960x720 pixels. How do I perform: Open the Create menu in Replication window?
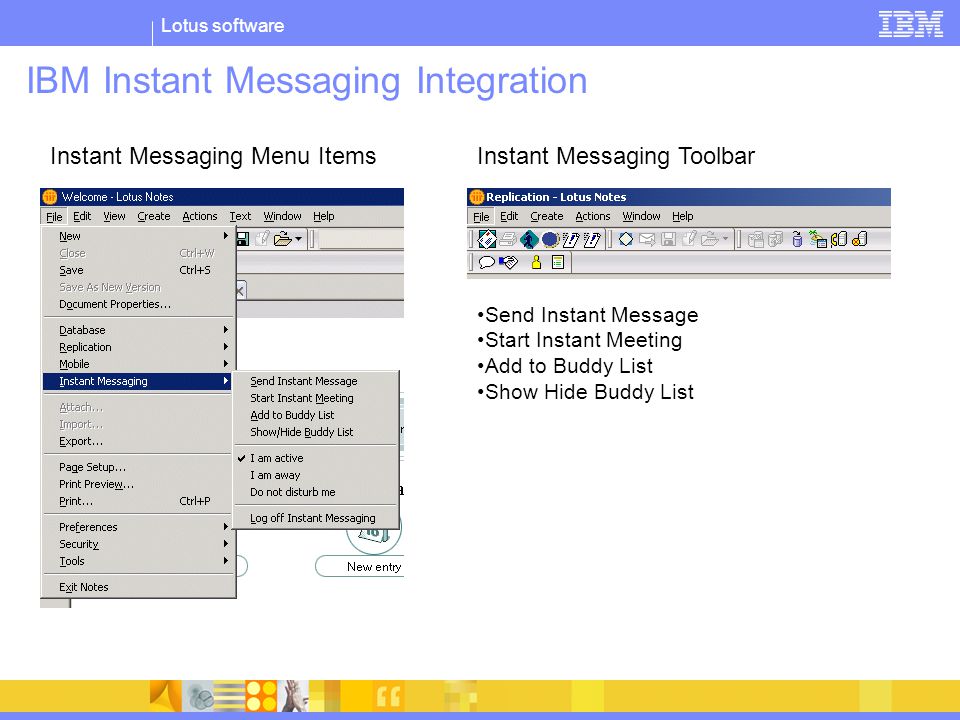(x=547, y=216)
